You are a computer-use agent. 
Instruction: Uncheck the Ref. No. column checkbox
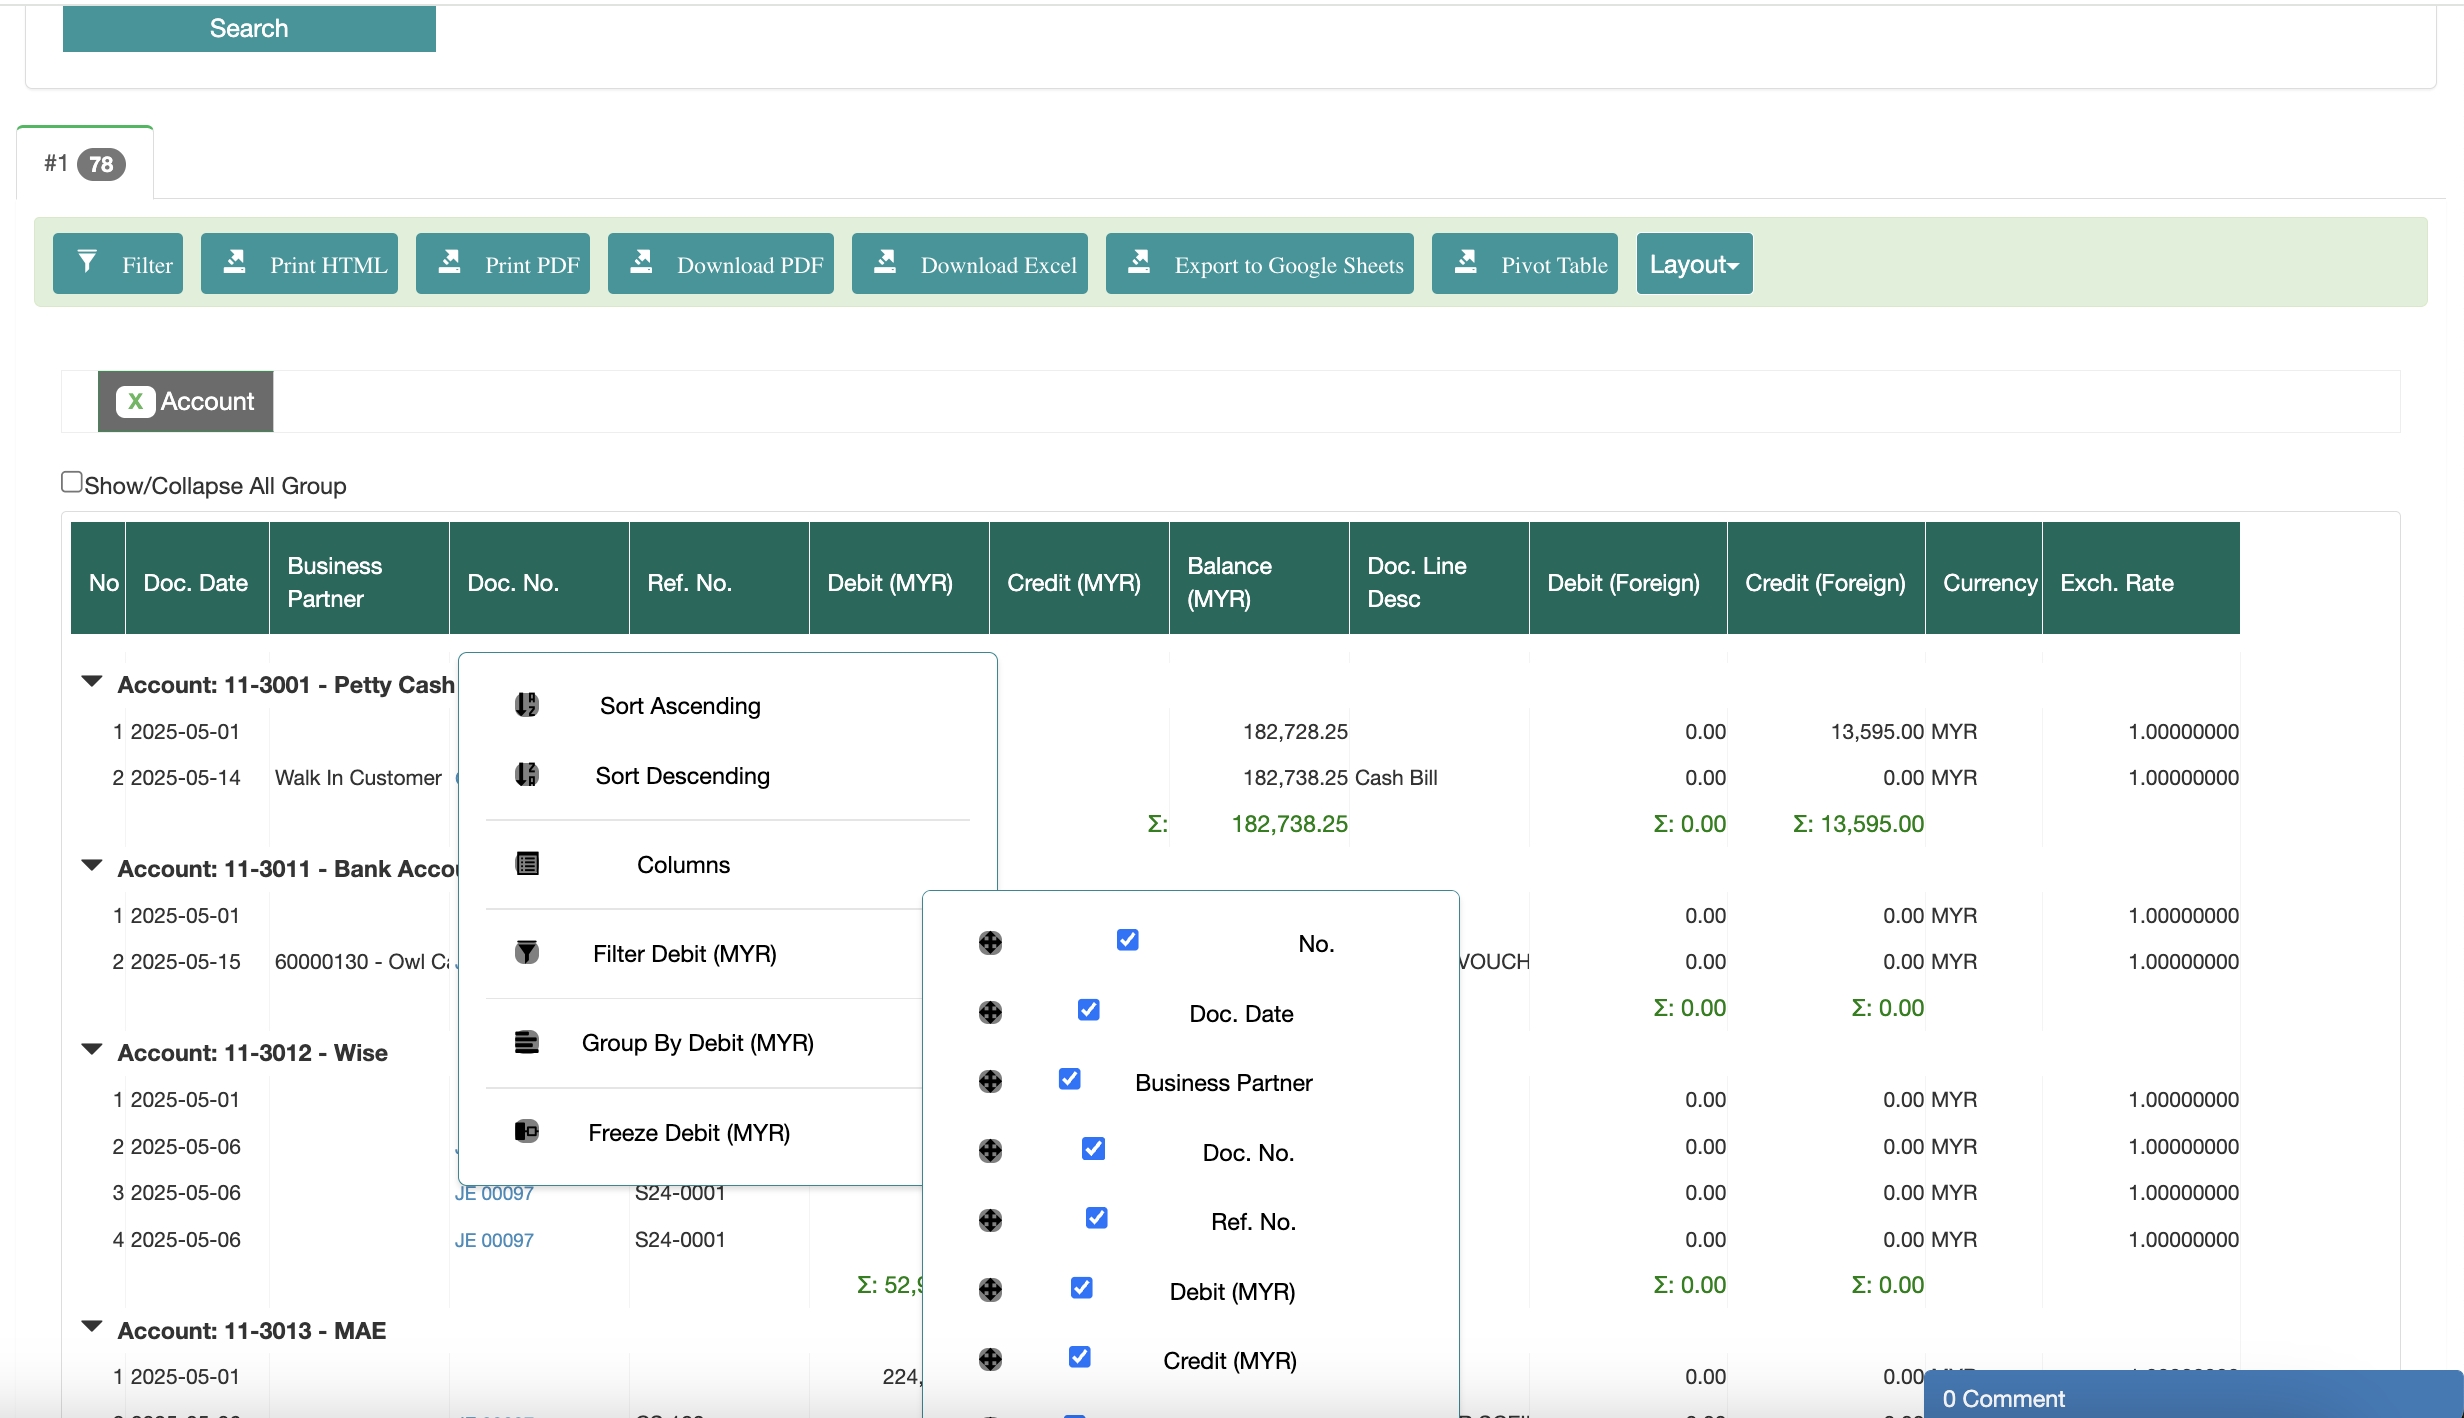[x=1096, y=1218]
